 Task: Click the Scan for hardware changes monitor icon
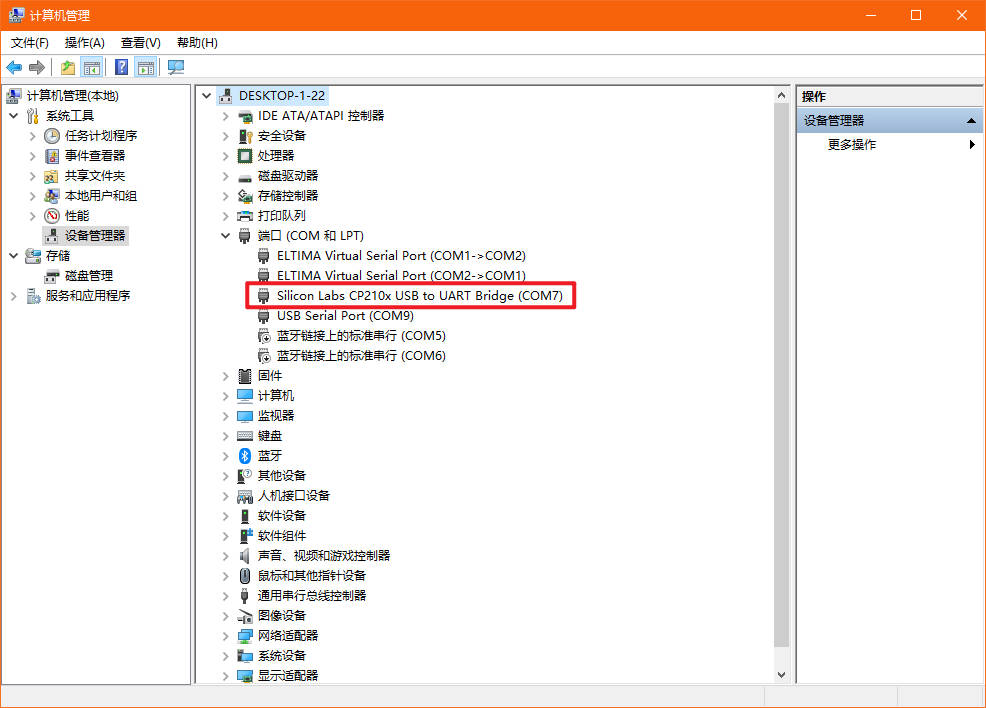pyautogui.click(x=176, y=67)
